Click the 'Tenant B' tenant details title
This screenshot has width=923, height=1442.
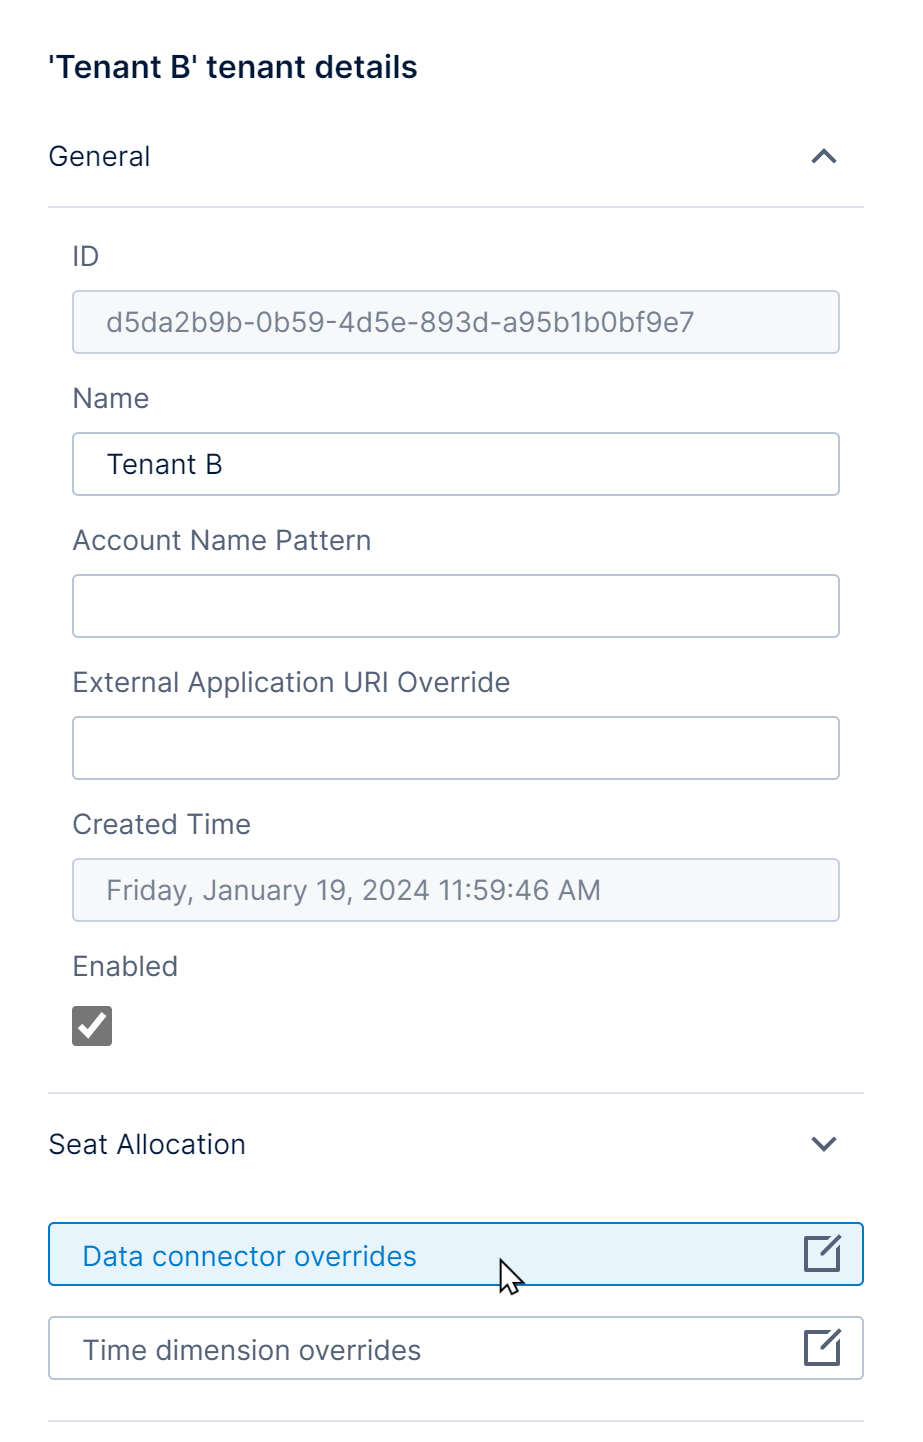[233, 67]
